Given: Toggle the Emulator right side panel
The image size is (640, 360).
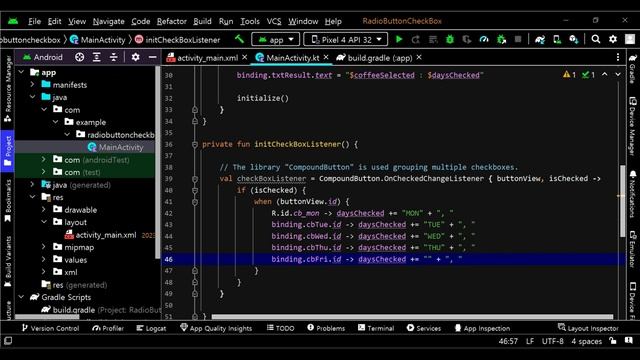Looking at the screenshot, I should 632,249.
